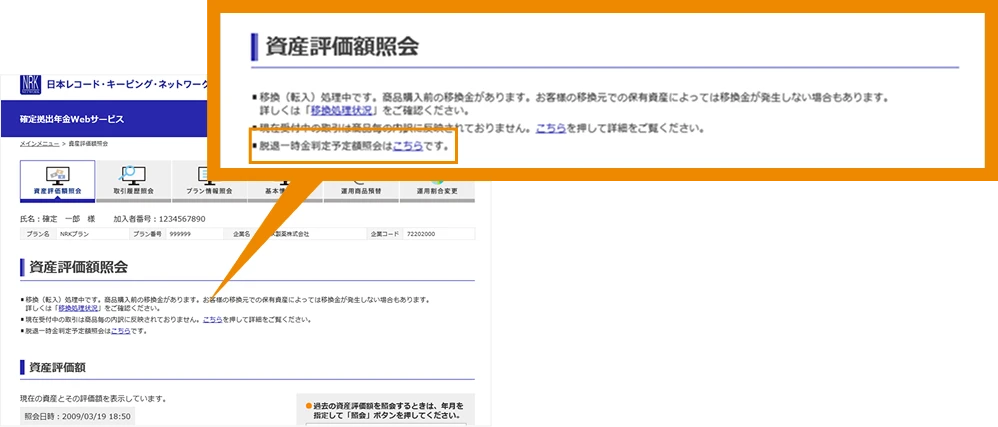998x427 pixels.
Task: Switch to the 取引履歴照会 tab
Action: click(134, 181)
